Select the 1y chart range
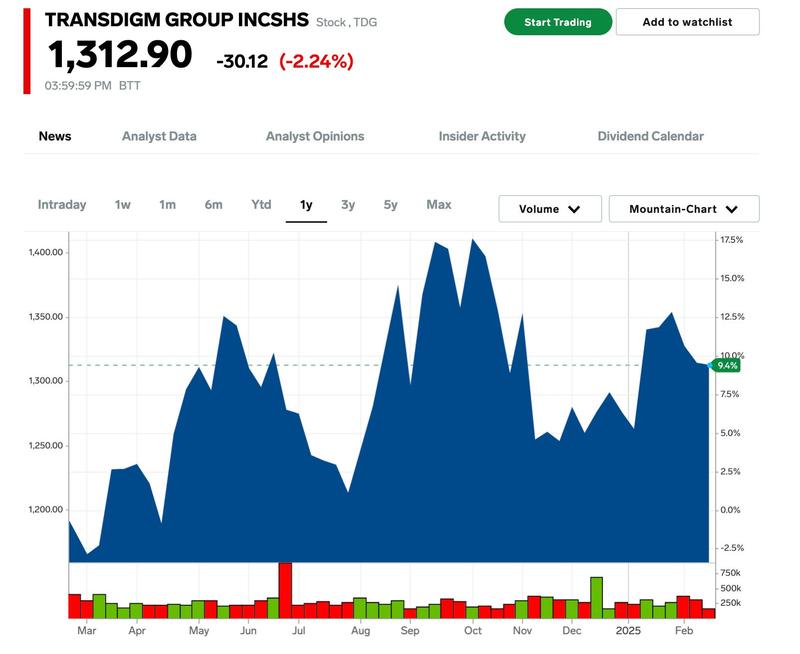This screenshot has height=654, width=800. (306, 205)
